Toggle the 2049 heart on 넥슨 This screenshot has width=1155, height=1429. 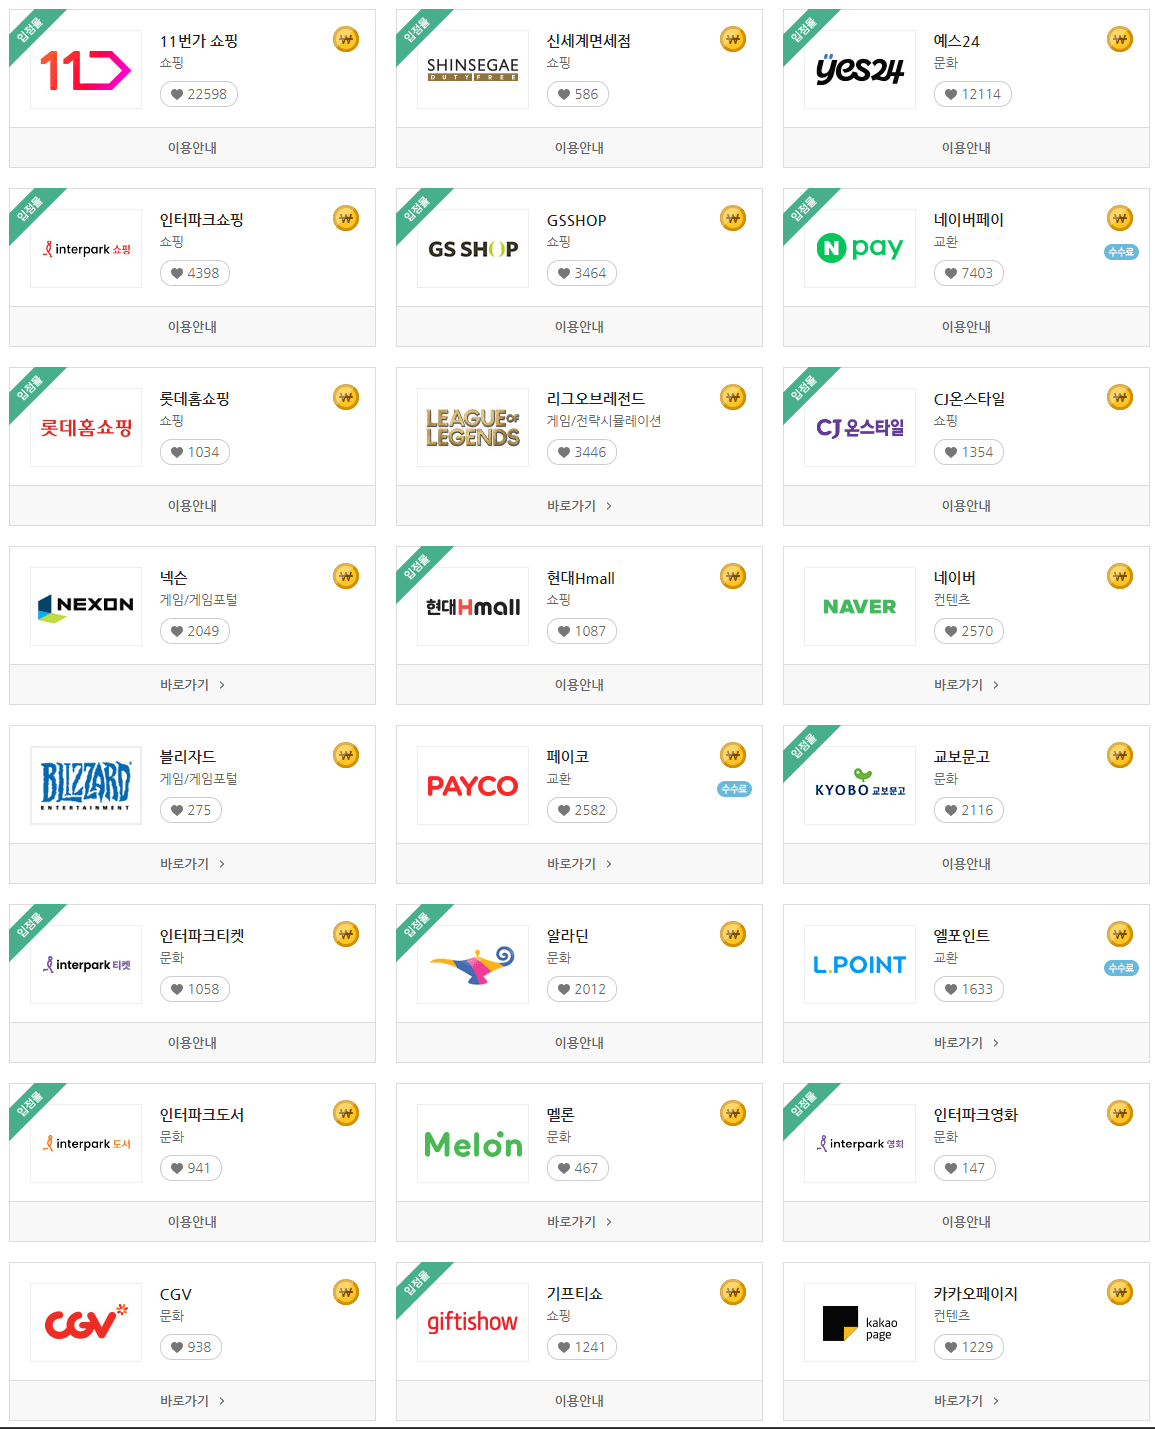(x=195, y=631)
